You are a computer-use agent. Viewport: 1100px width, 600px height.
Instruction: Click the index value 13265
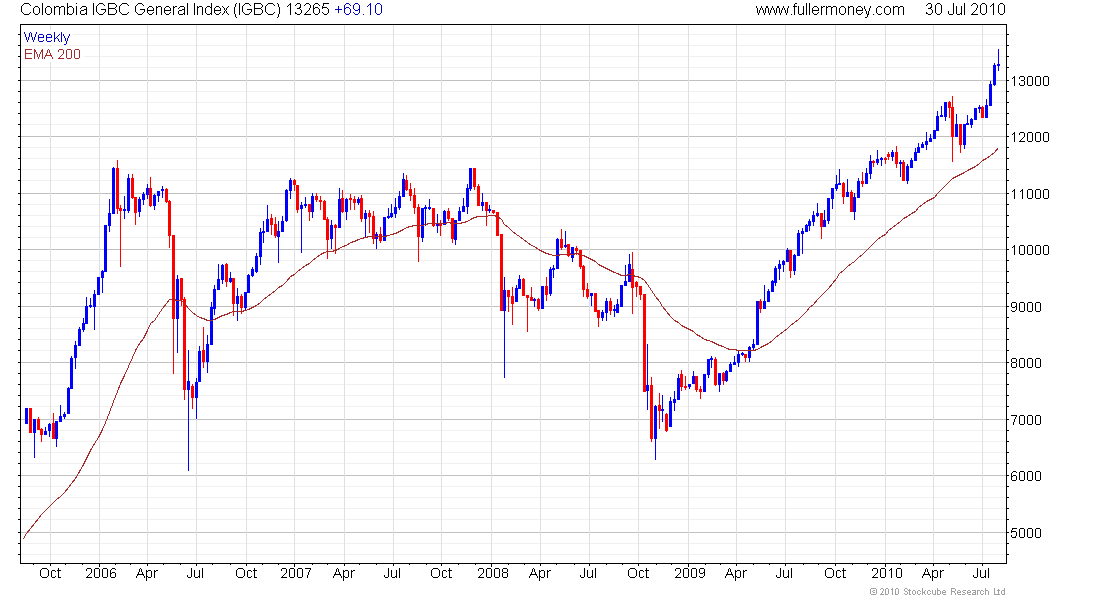[x=307, y=10]
